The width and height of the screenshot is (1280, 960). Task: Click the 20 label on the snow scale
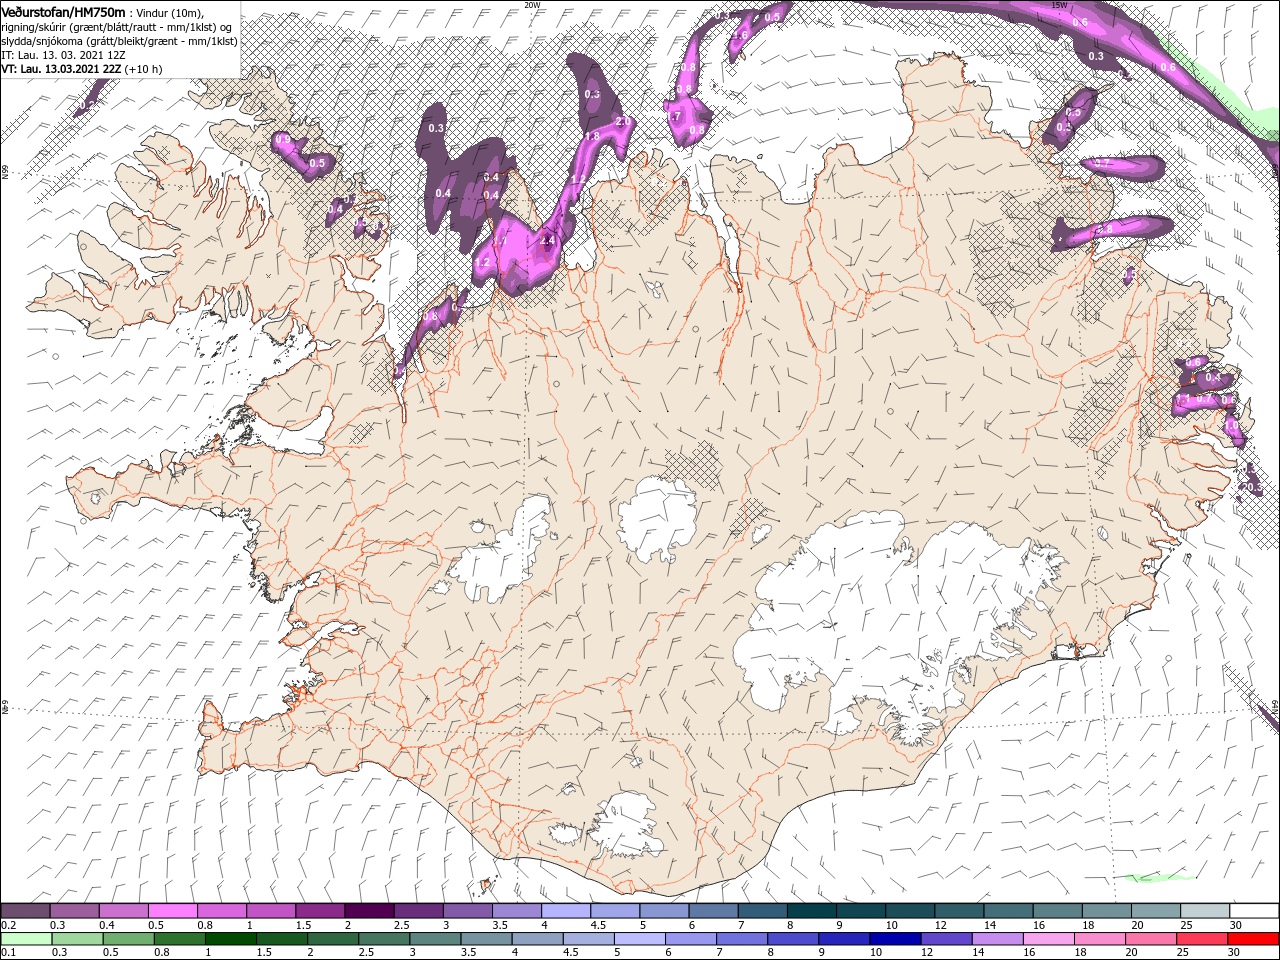(x=1137, y=925)
